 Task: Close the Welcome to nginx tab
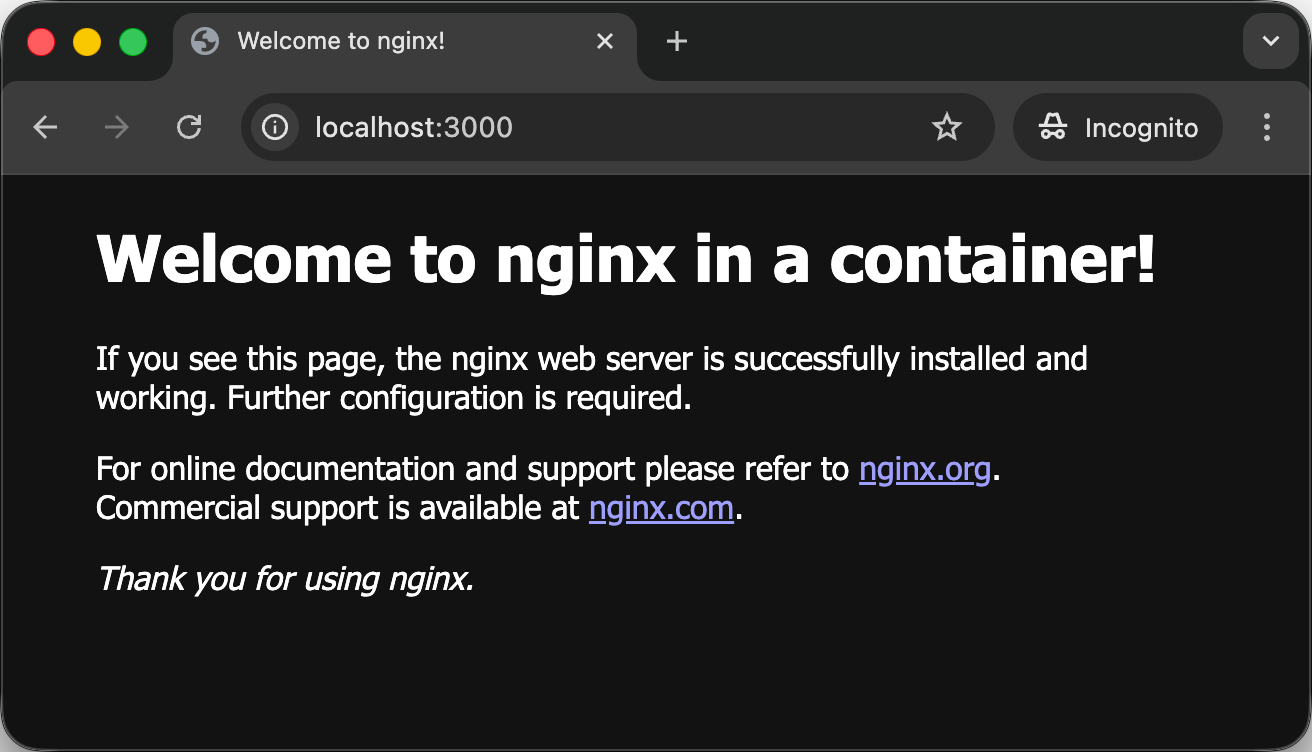[605, 41]
